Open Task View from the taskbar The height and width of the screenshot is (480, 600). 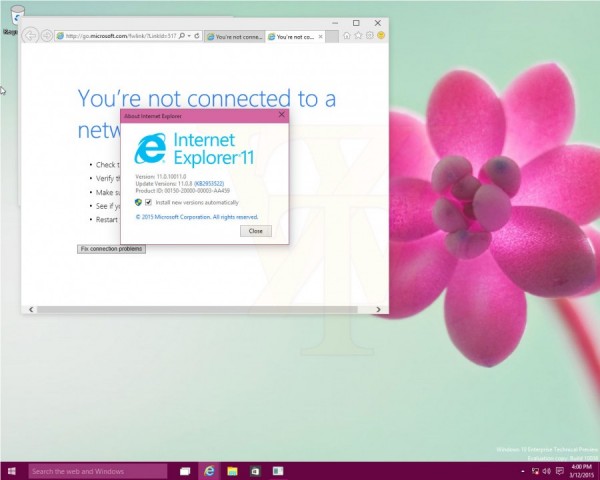185,471
